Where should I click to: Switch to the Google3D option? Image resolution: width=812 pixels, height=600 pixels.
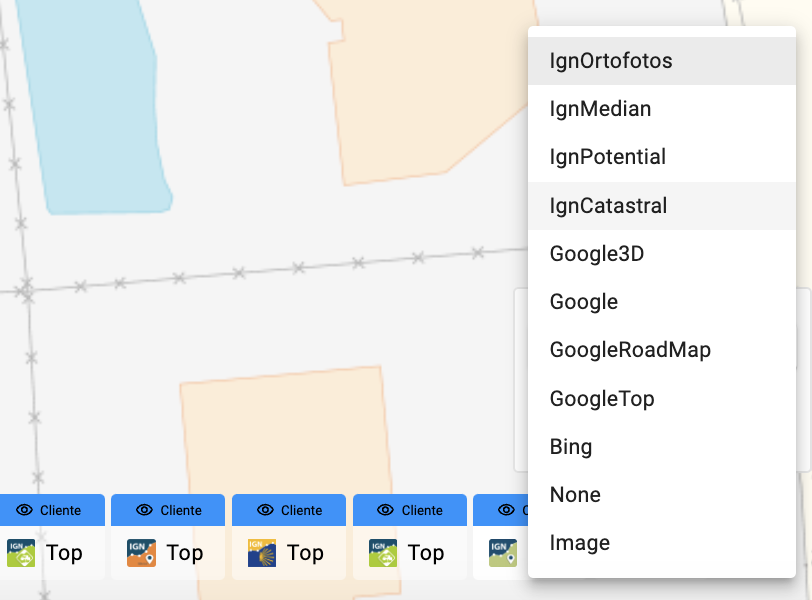click(662, 254)
